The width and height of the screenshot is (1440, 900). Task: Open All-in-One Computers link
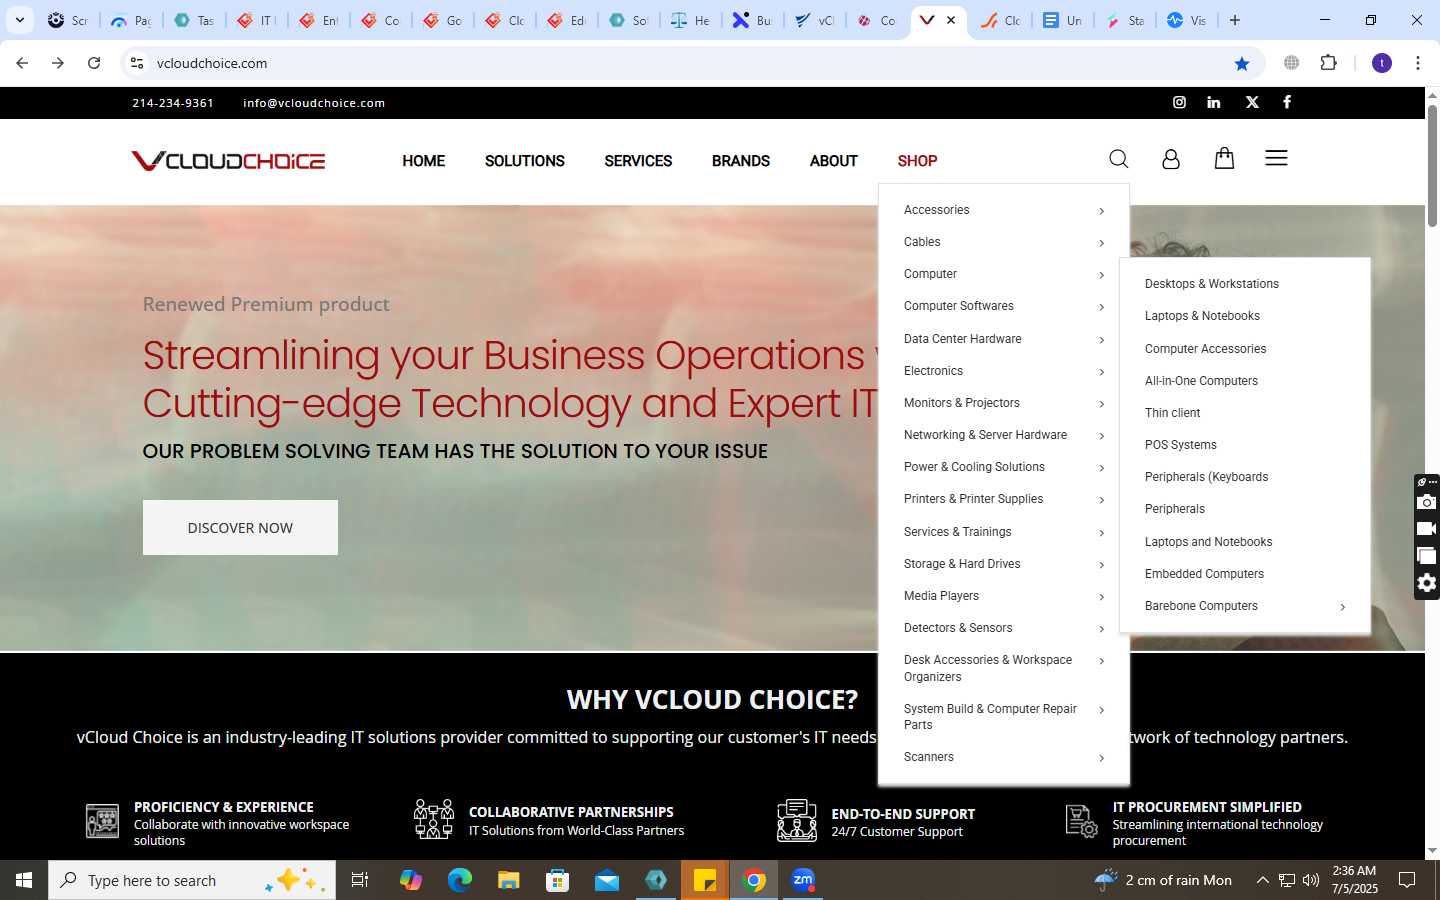coord(1201,381)
